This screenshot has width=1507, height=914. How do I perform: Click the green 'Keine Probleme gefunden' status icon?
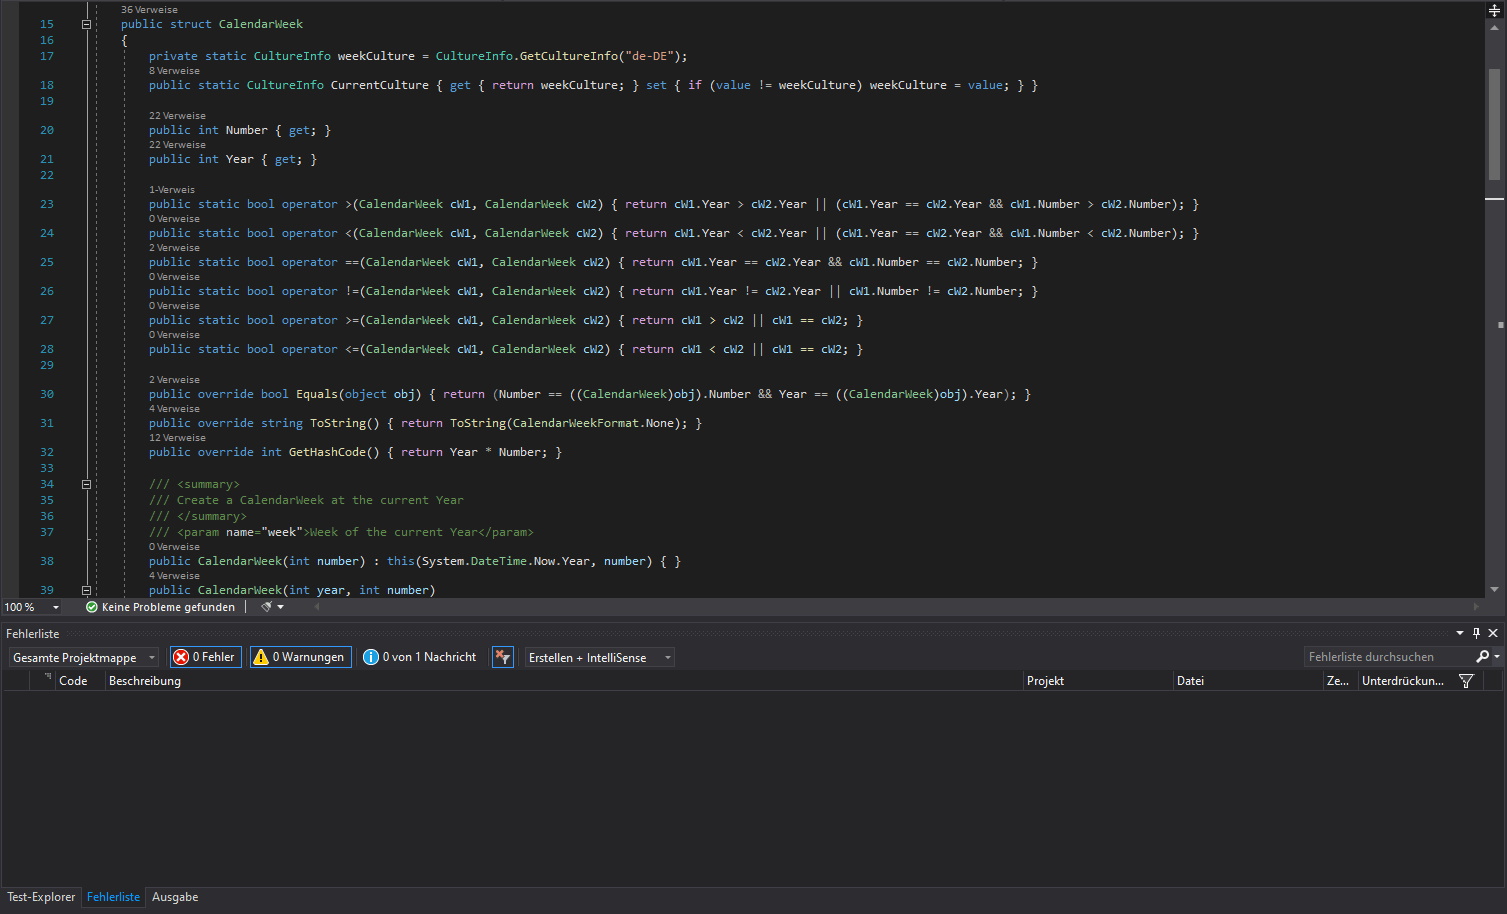coord(92,607)
